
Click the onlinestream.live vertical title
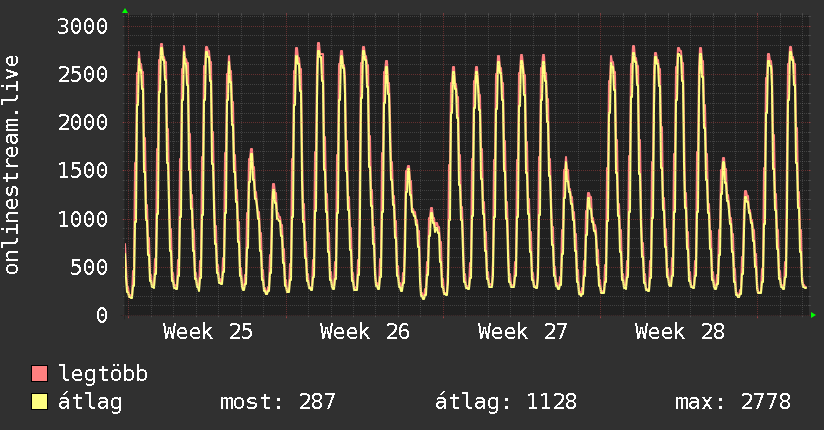(x=11, y=165)
